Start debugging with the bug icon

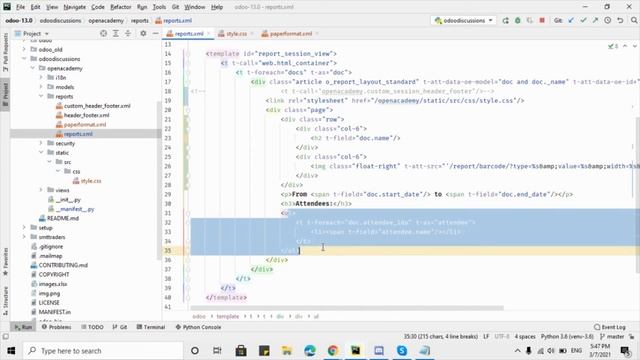pos(518,20)
